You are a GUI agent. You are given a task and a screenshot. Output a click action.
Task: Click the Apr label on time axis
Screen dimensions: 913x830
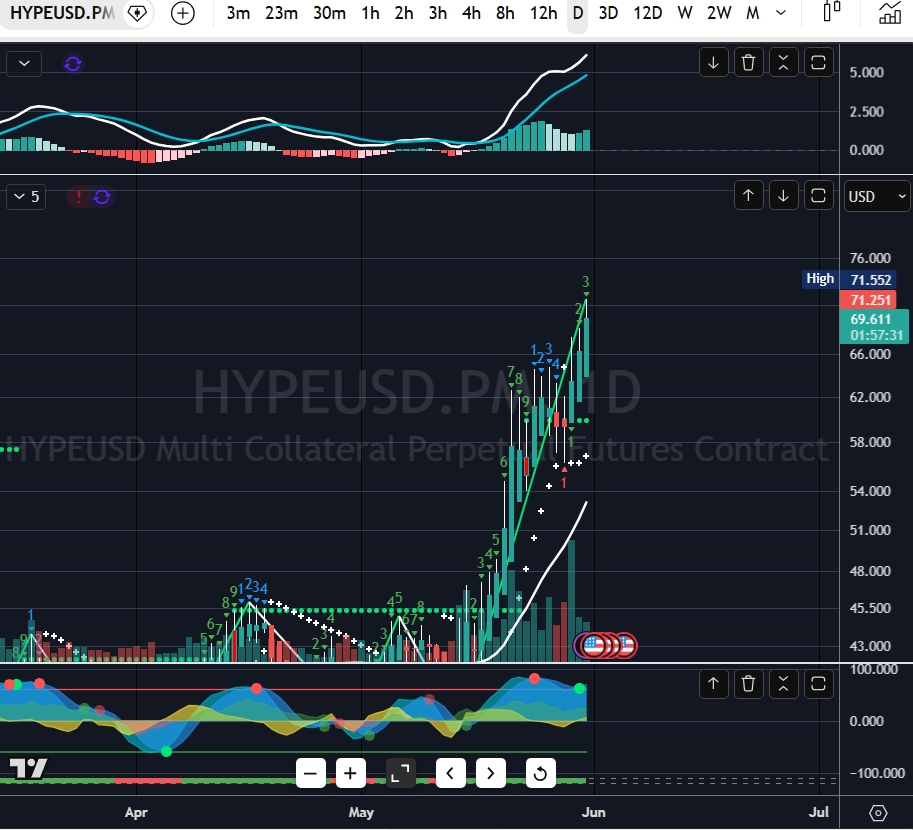pos(136,813)
